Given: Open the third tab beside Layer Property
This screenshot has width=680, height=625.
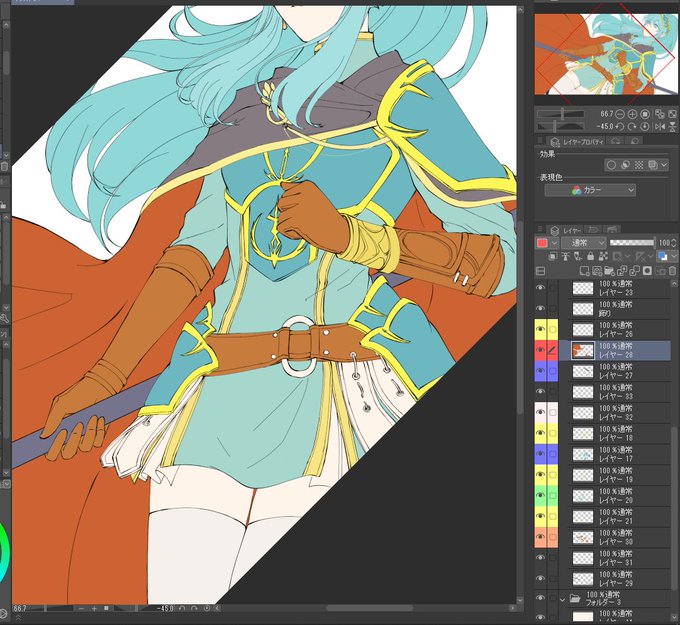Looking at the screenshot, I should coord(634,141).
